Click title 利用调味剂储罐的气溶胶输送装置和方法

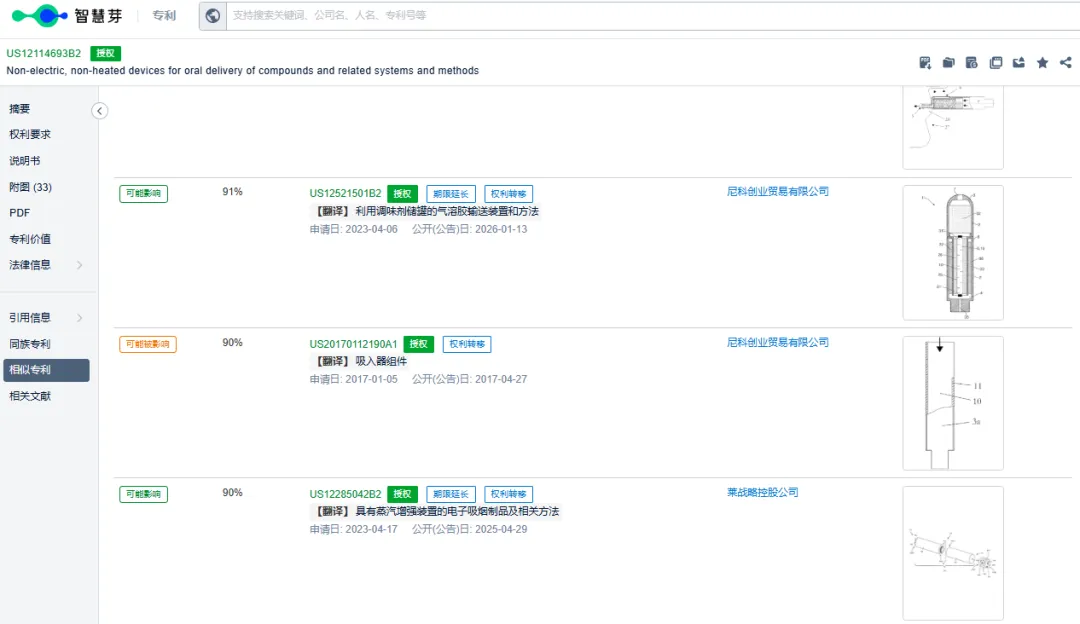tap(447, 211)
